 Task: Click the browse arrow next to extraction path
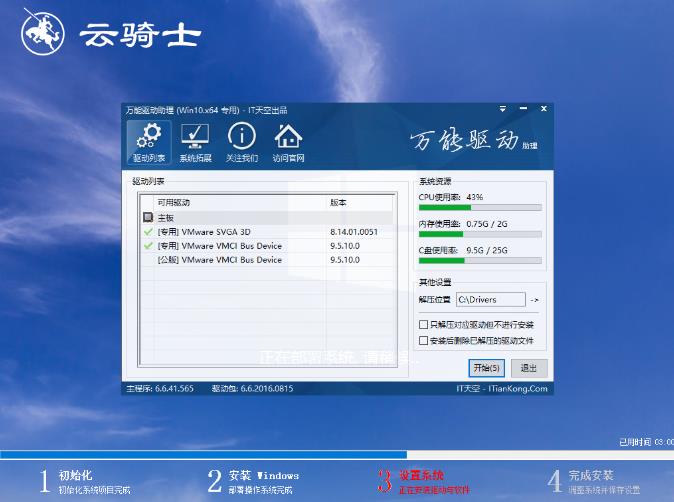(534, 300)
